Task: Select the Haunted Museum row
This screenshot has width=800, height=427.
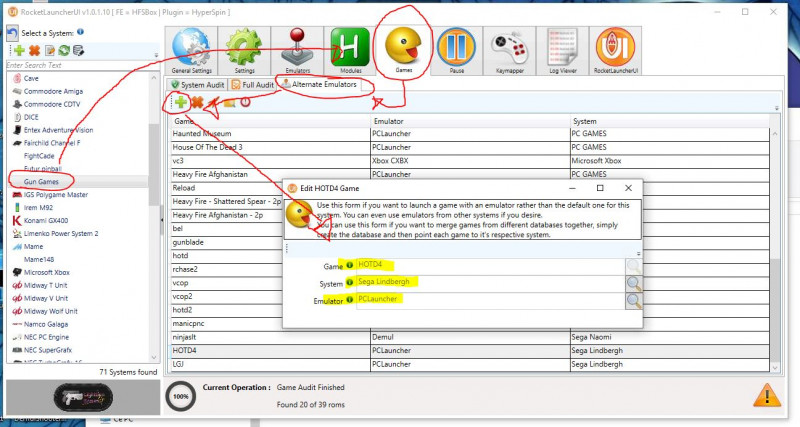Action: click(470, 134)
